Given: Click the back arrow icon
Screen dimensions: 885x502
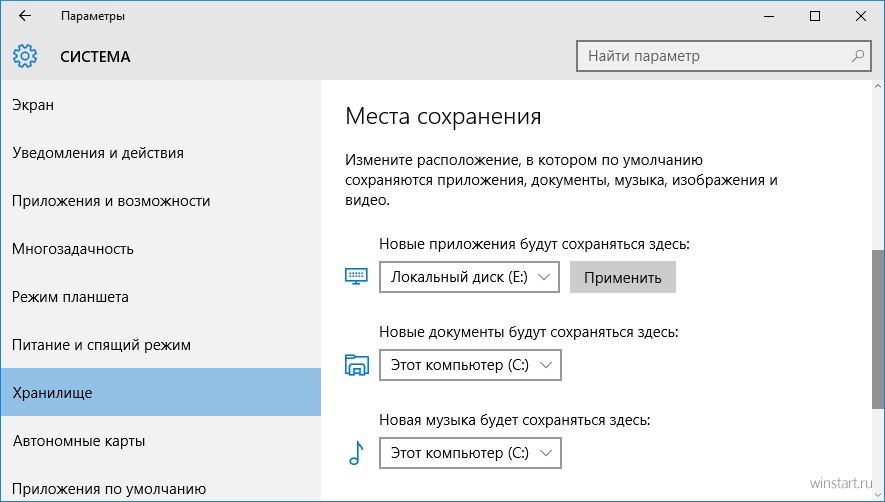Looking at the screenshot, I should [x=25, y=16].
